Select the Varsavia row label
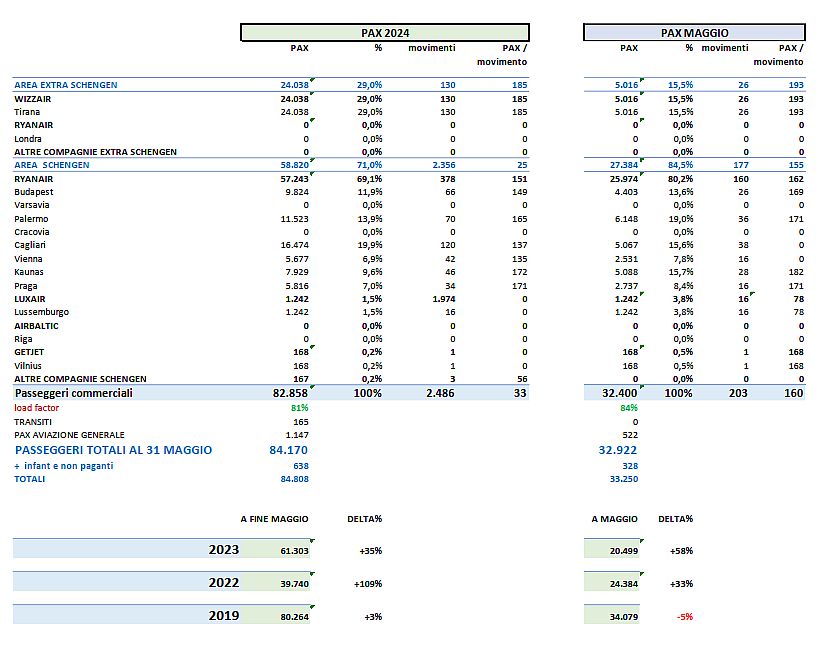Image resolution: width=825 pixels, height=648 pixels. pos(32,205)
